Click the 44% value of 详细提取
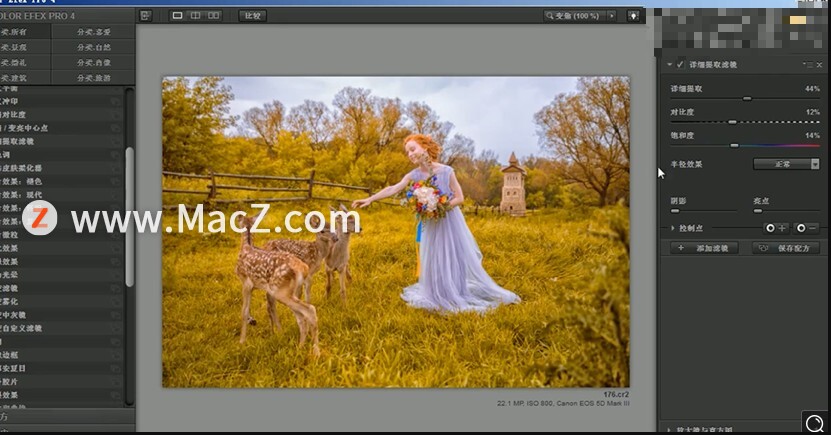This screenshot has width=831, height=435. 812,88
